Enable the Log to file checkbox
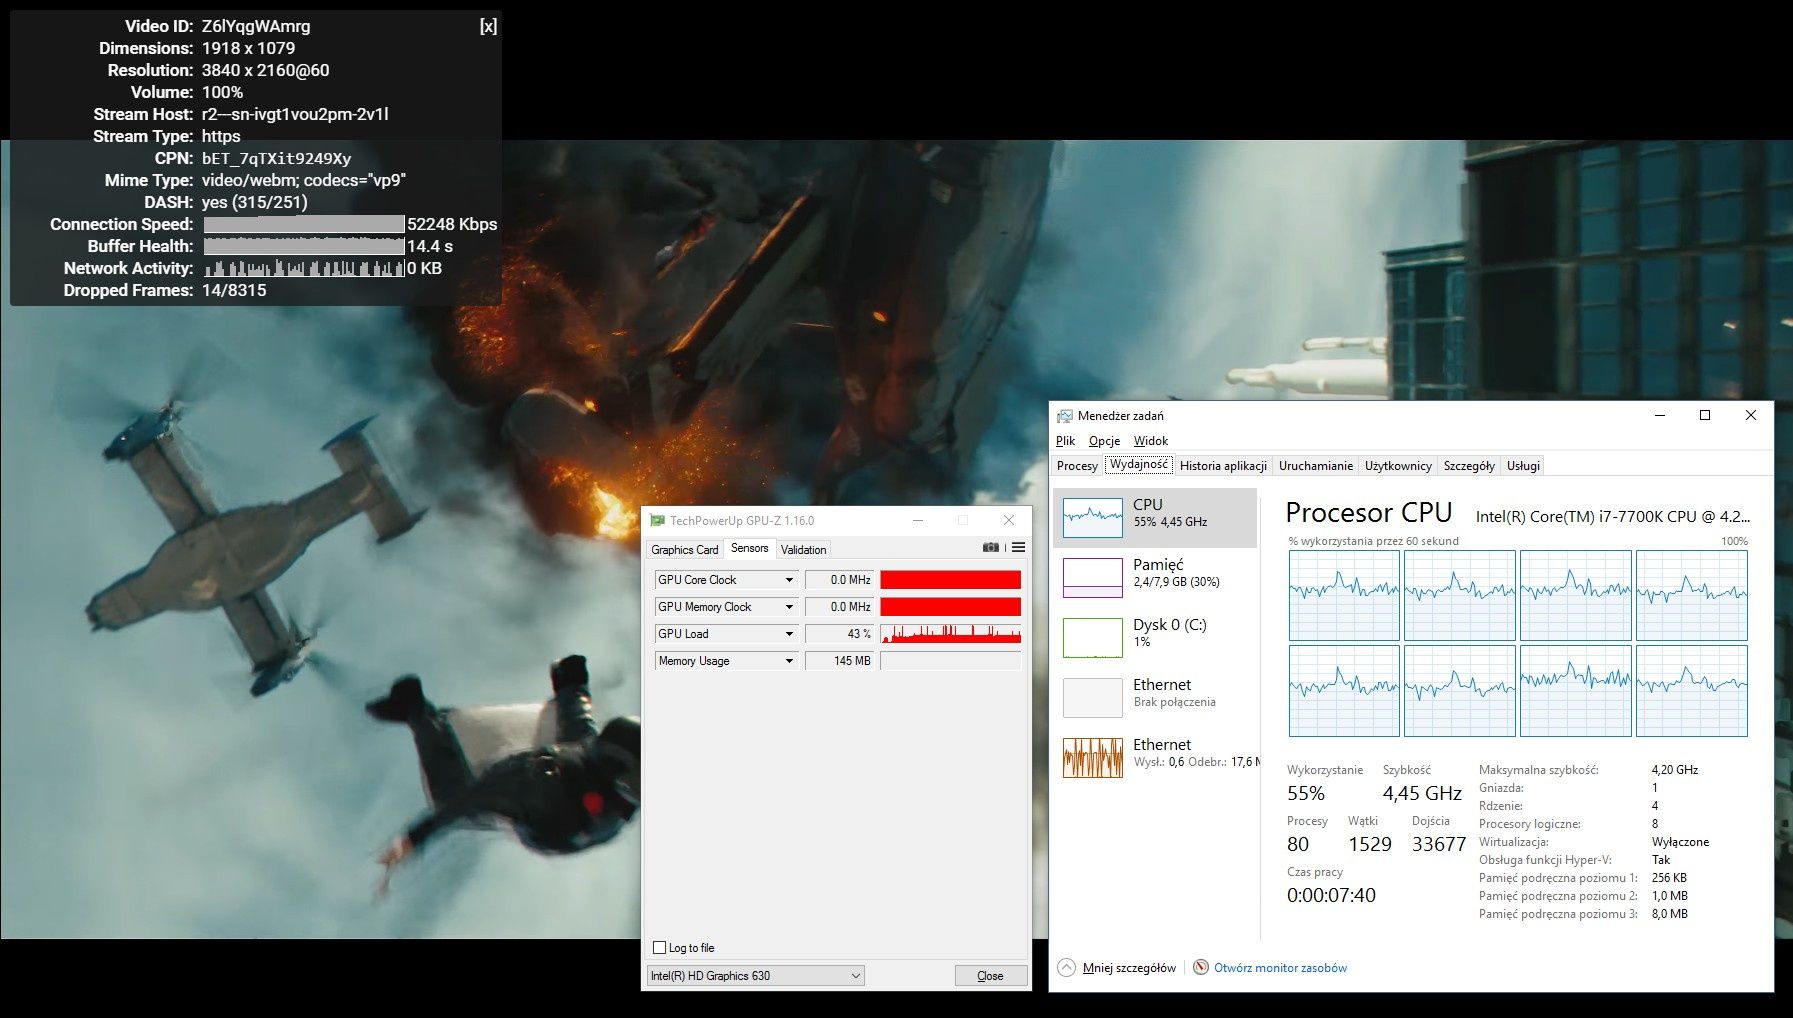The height and width of the screenshot is (1018, 1793). pos(659,948)
